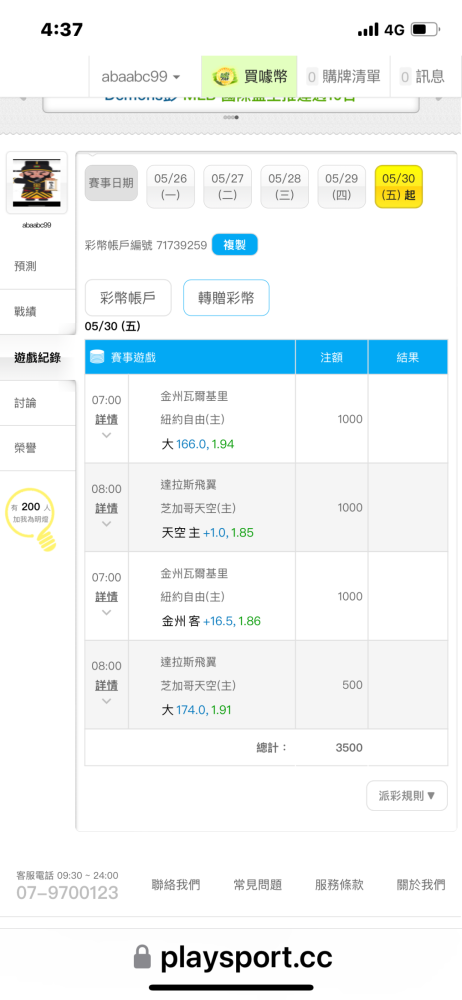Screen dimensions: 462x1000
Task: Open the abaabc99 account dropdown
Action: (x=141, y=77)
